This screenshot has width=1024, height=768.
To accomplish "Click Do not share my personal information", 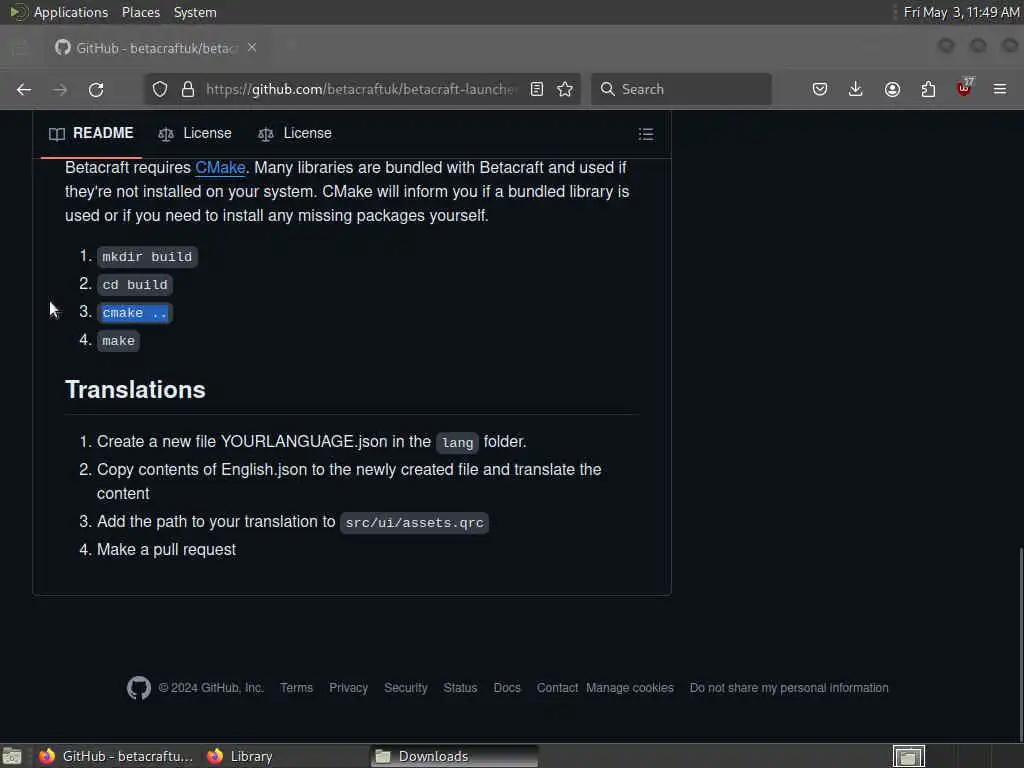I will coord(789,688).
